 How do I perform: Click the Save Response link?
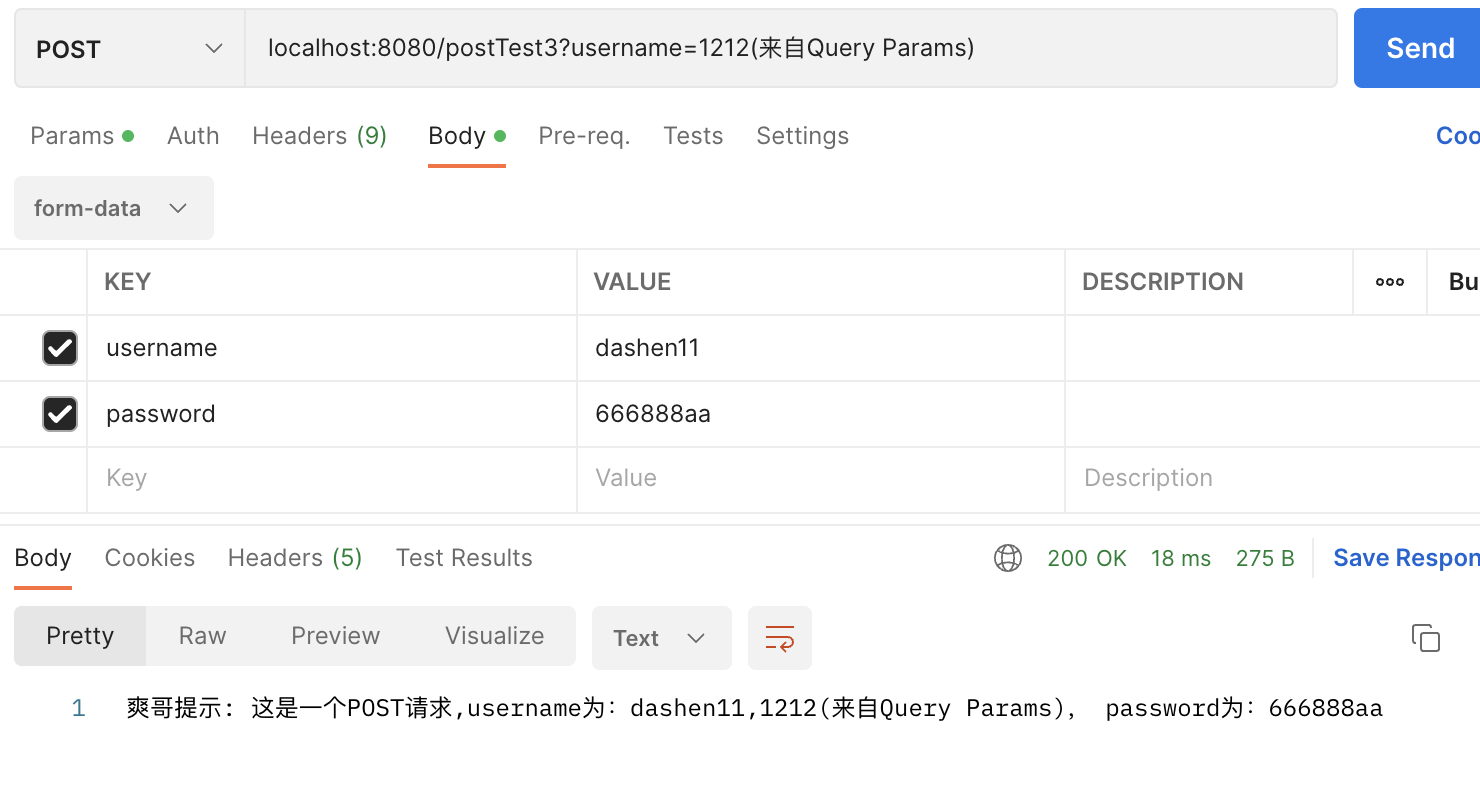pos(1405,558)
